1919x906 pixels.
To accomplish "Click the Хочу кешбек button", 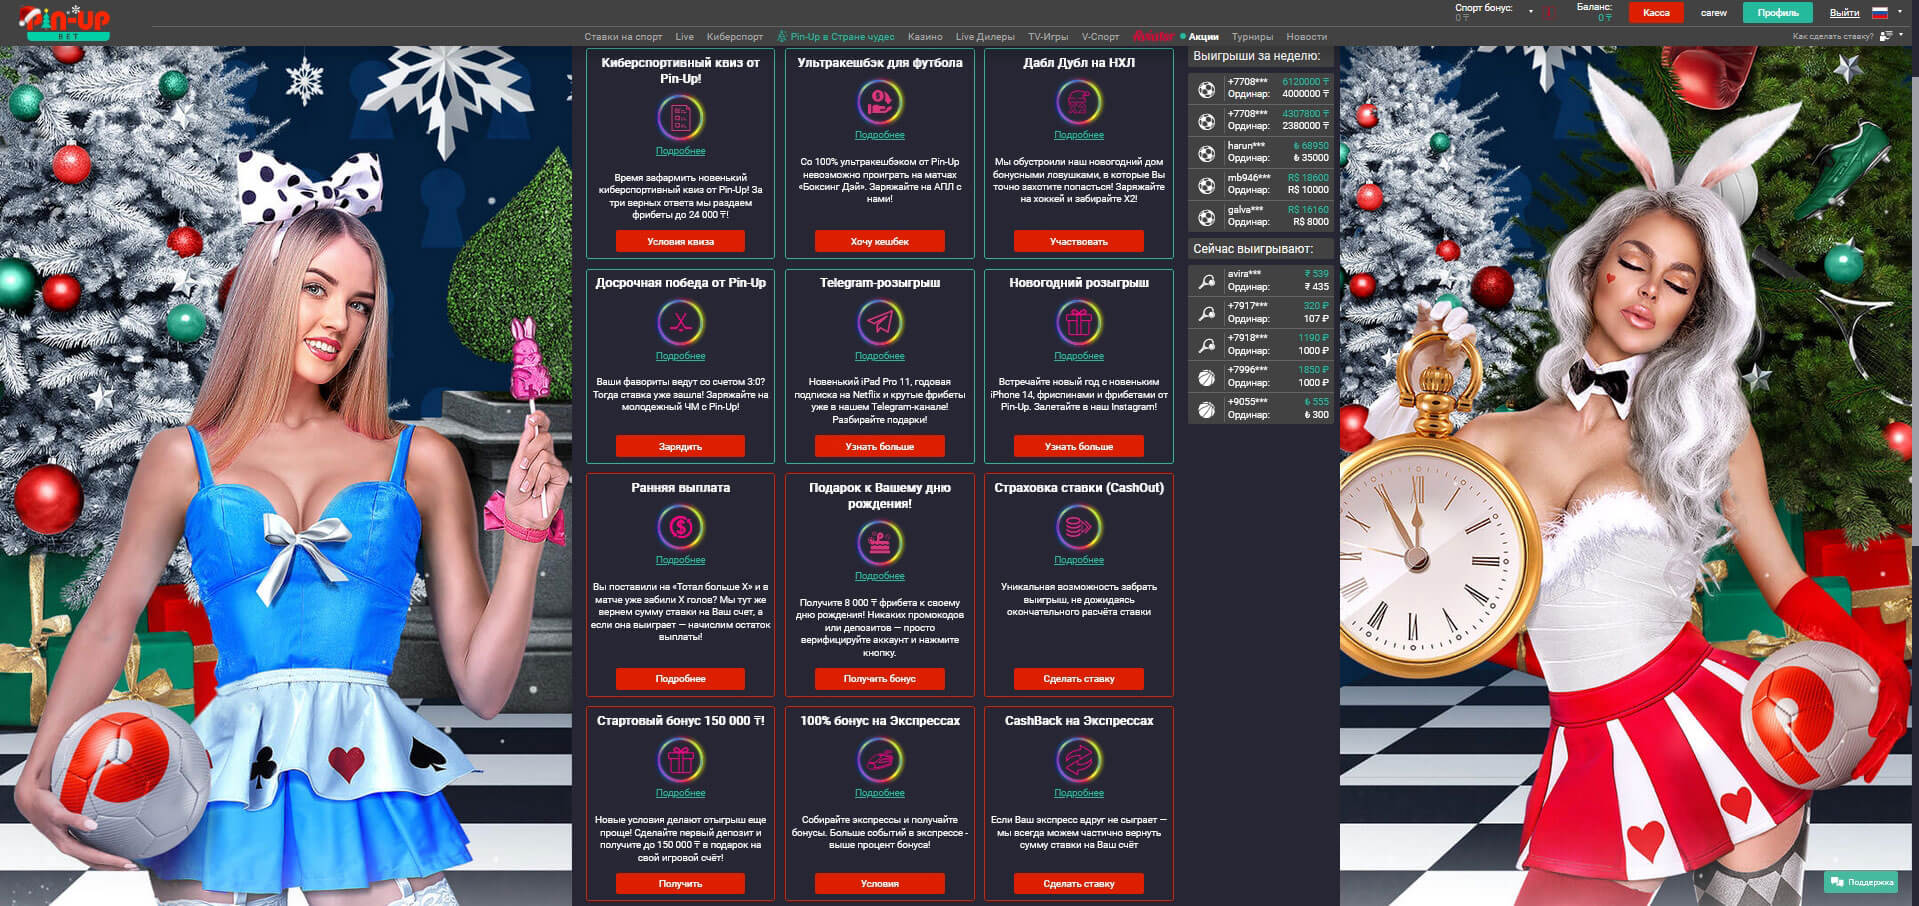I will [x=879, y=241].
